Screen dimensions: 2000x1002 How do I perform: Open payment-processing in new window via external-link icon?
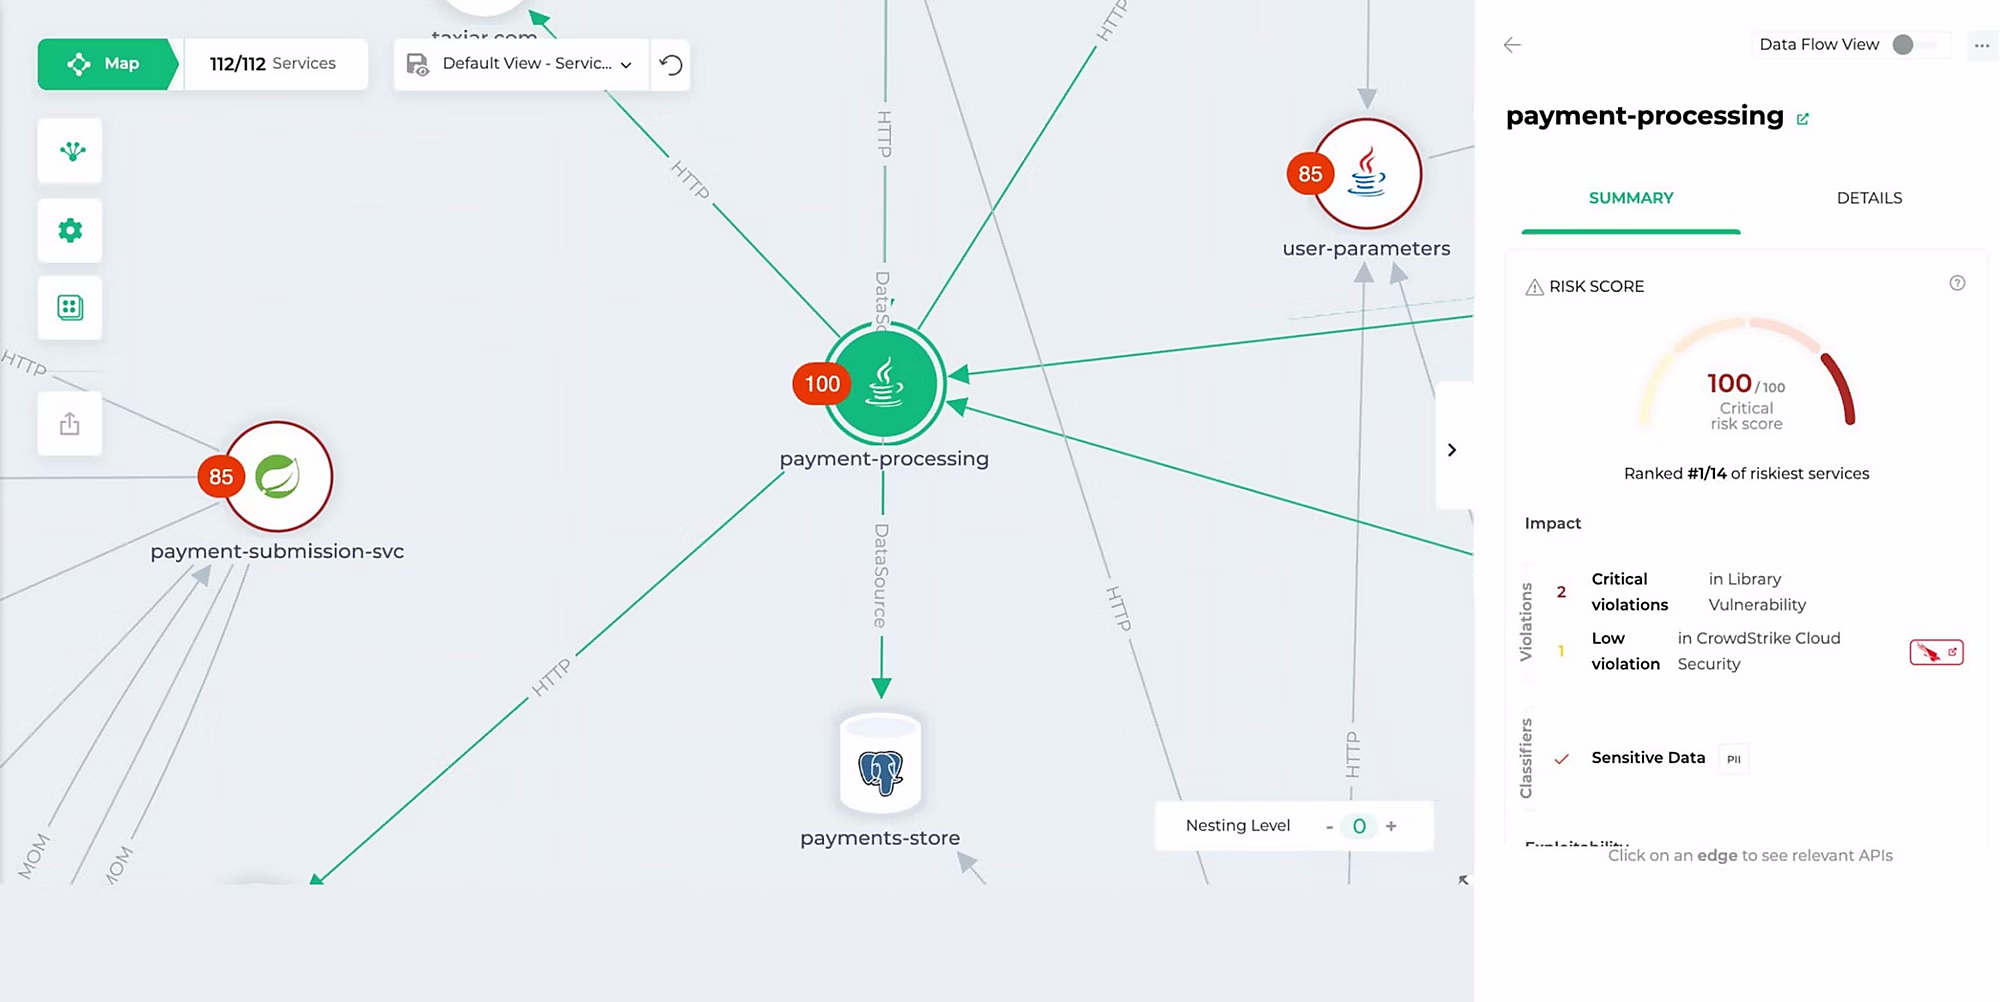click(x=1803, y=118)
